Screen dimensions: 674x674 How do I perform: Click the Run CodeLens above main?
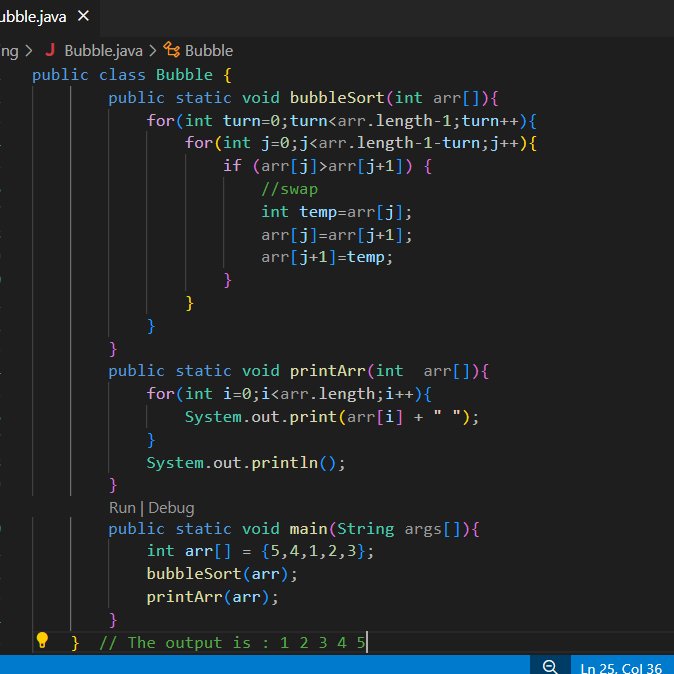click(122, 508)
